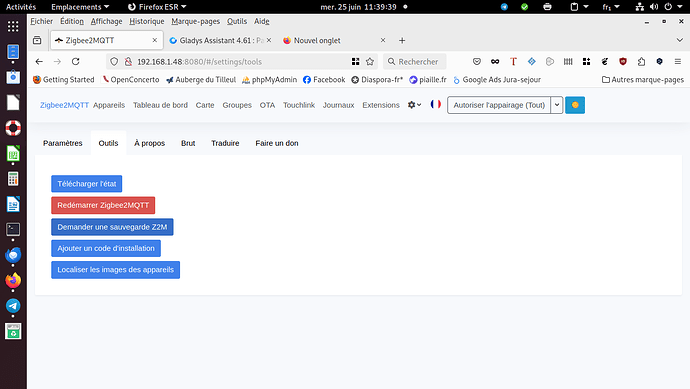Open the Historique menu in Firefox
This screenshot has height=389, width=690.
(x=147, y=21)
